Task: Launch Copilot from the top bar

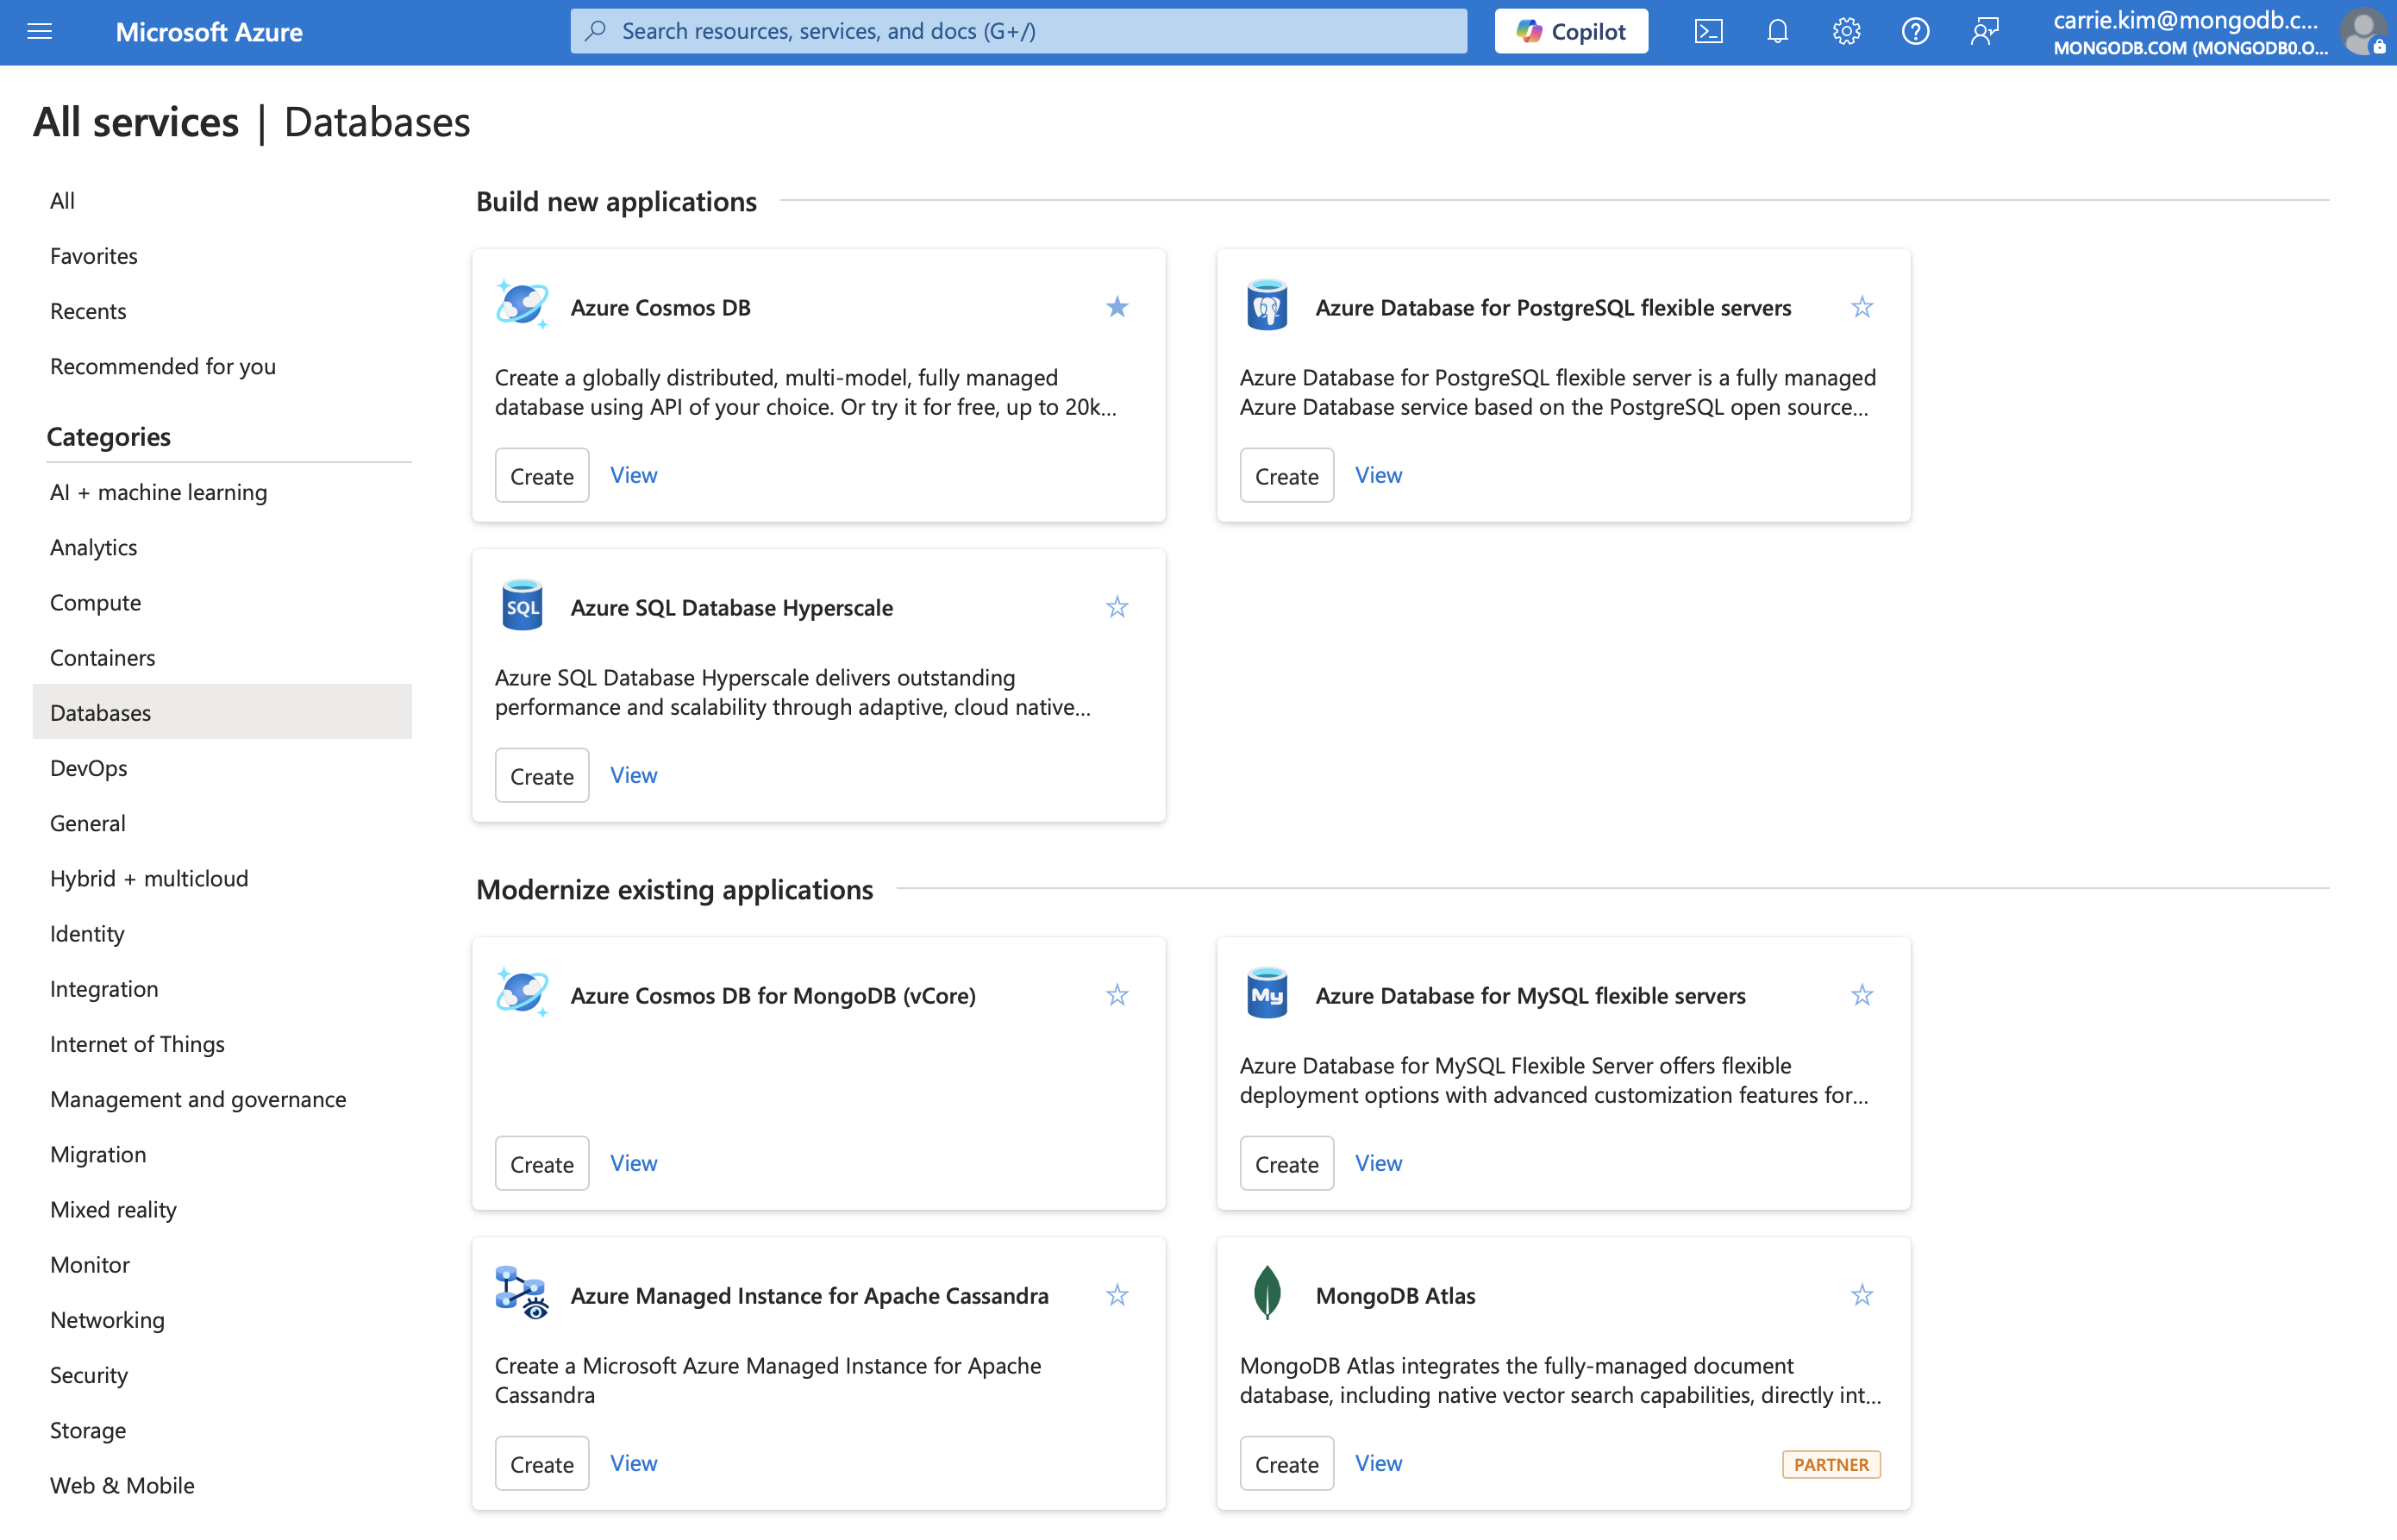Action: point(1570,31)
